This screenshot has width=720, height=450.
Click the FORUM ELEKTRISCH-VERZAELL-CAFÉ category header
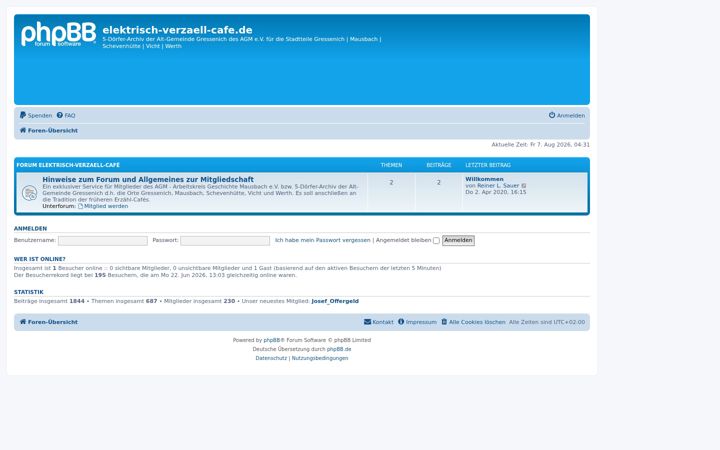coord(68,165)
